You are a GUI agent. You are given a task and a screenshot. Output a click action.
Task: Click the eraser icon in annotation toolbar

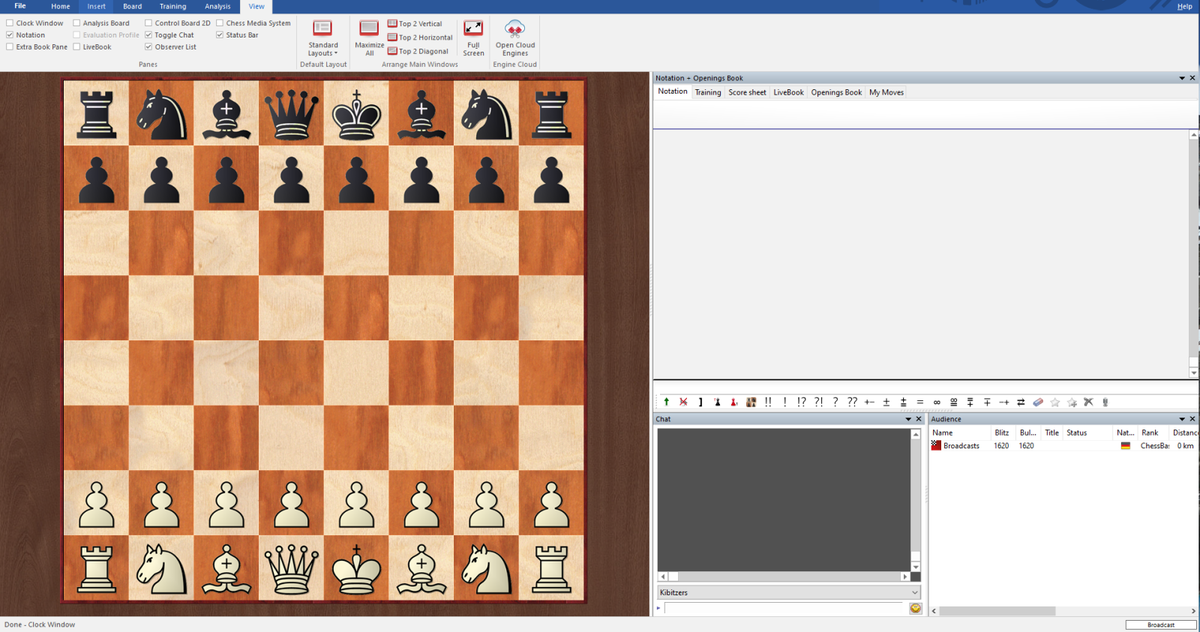[x=1037, y=402]
